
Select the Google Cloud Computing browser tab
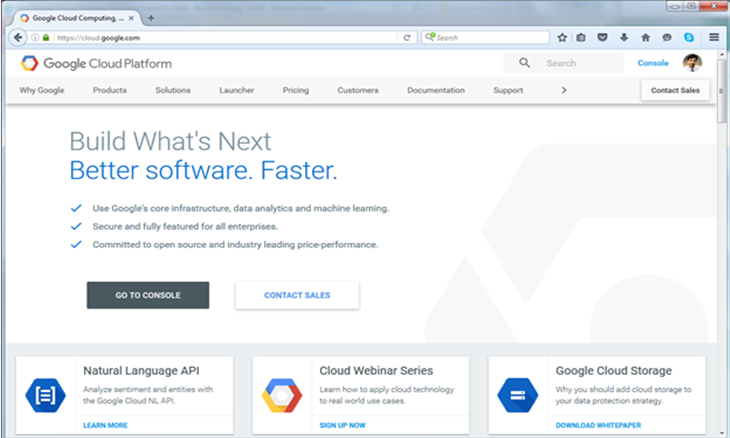pyautogui.click(x=77, y=18)
